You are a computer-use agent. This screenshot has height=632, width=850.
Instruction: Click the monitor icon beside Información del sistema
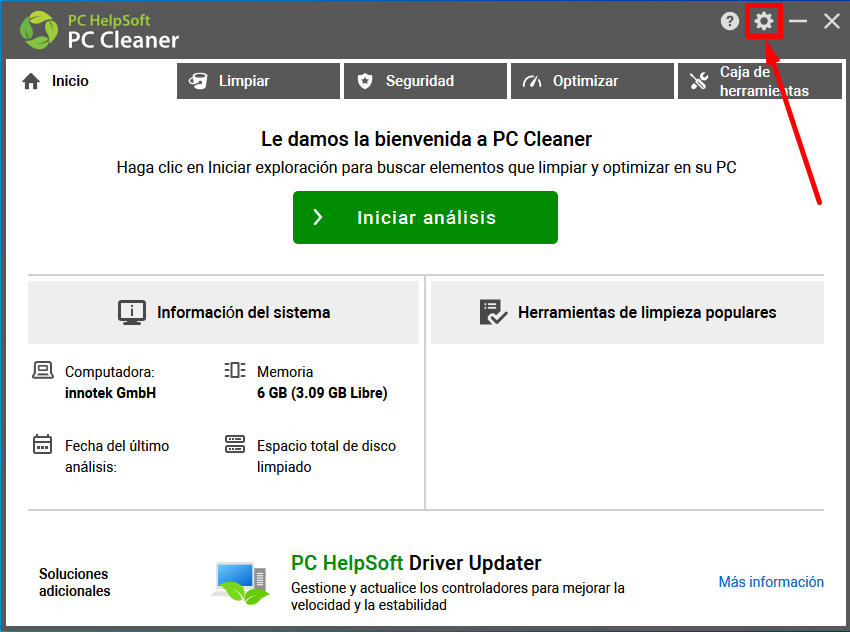[132, 312]
